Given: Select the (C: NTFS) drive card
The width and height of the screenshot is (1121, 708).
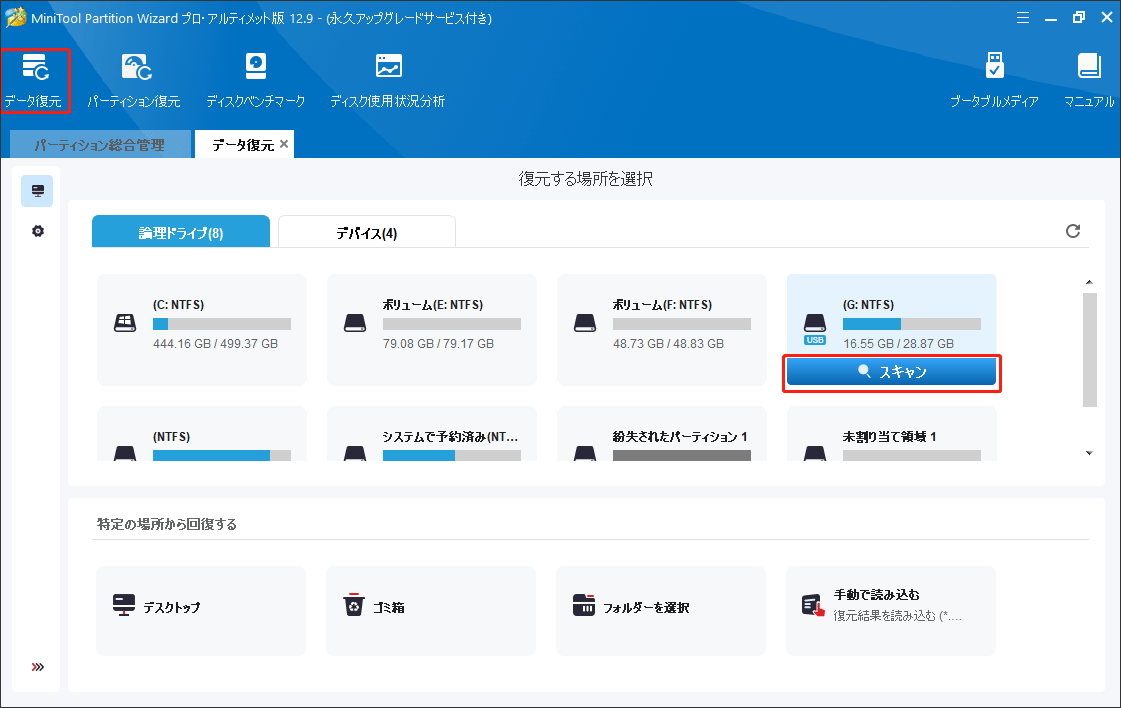Looking at the screenshot, I should click(x=202, y=330).
